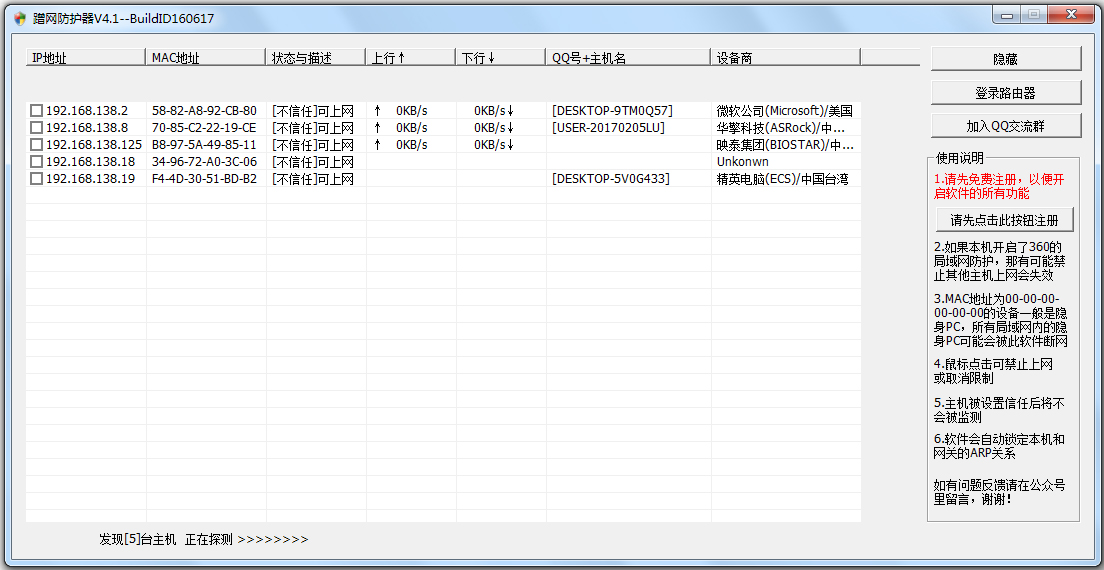Click hostname DESKTOP-5V0G433
This screenshot has width=1104, height=570.
point(610,179)
